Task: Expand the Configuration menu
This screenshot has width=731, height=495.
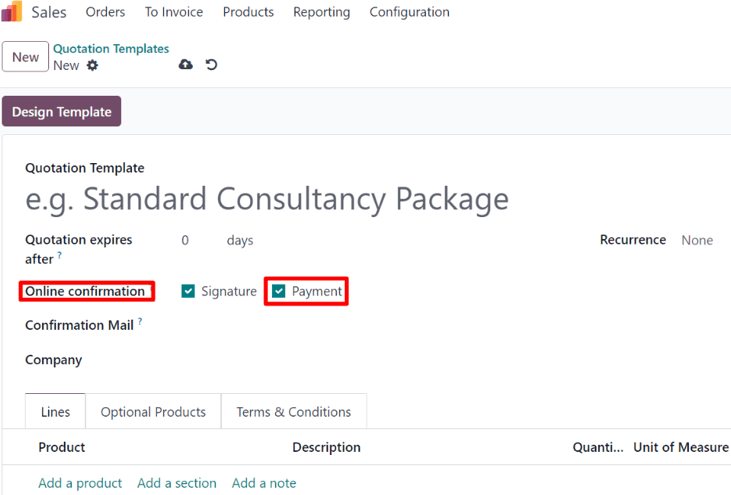Action: point(409,12)
